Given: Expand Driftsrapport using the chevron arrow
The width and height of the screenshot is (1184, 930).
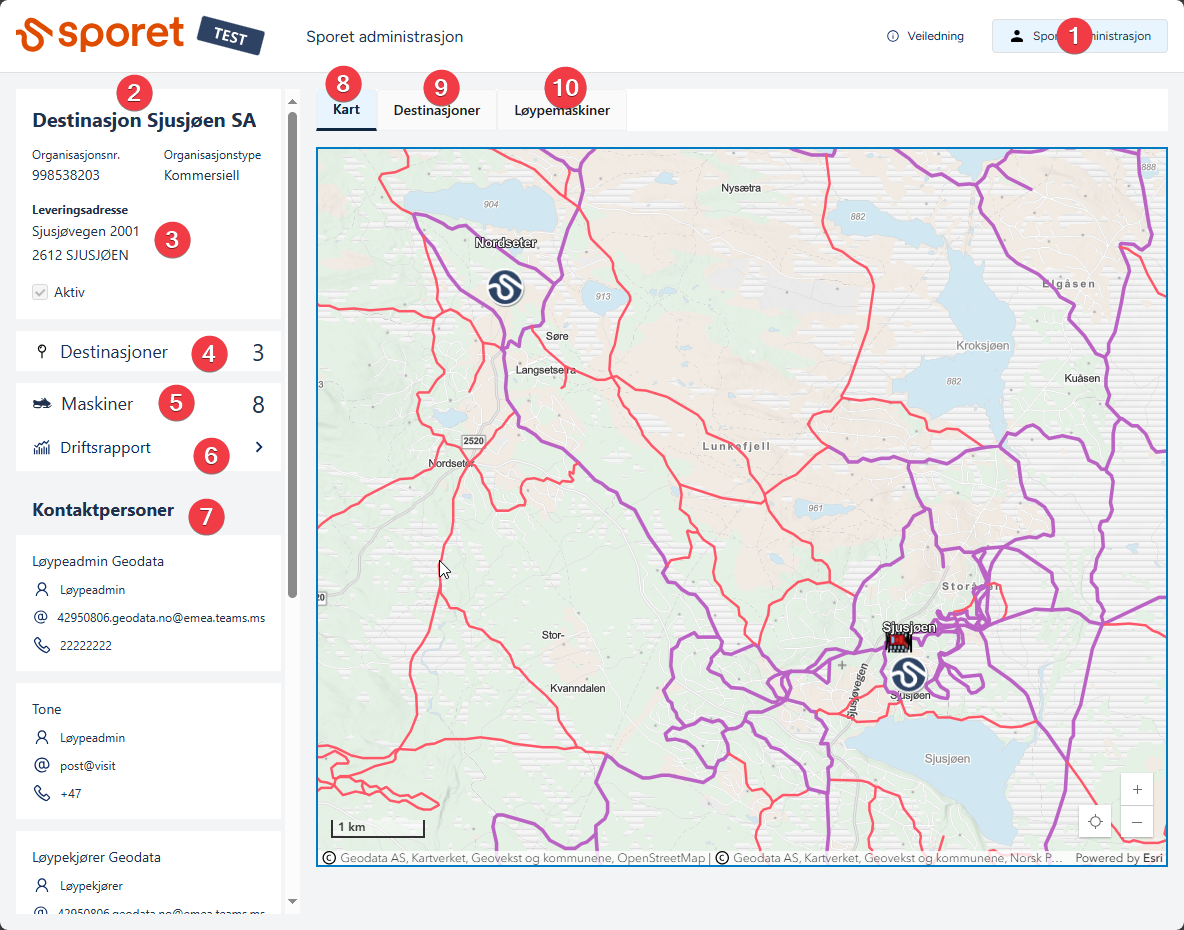Looking at the screenshot, I should [x=259, y=447].
